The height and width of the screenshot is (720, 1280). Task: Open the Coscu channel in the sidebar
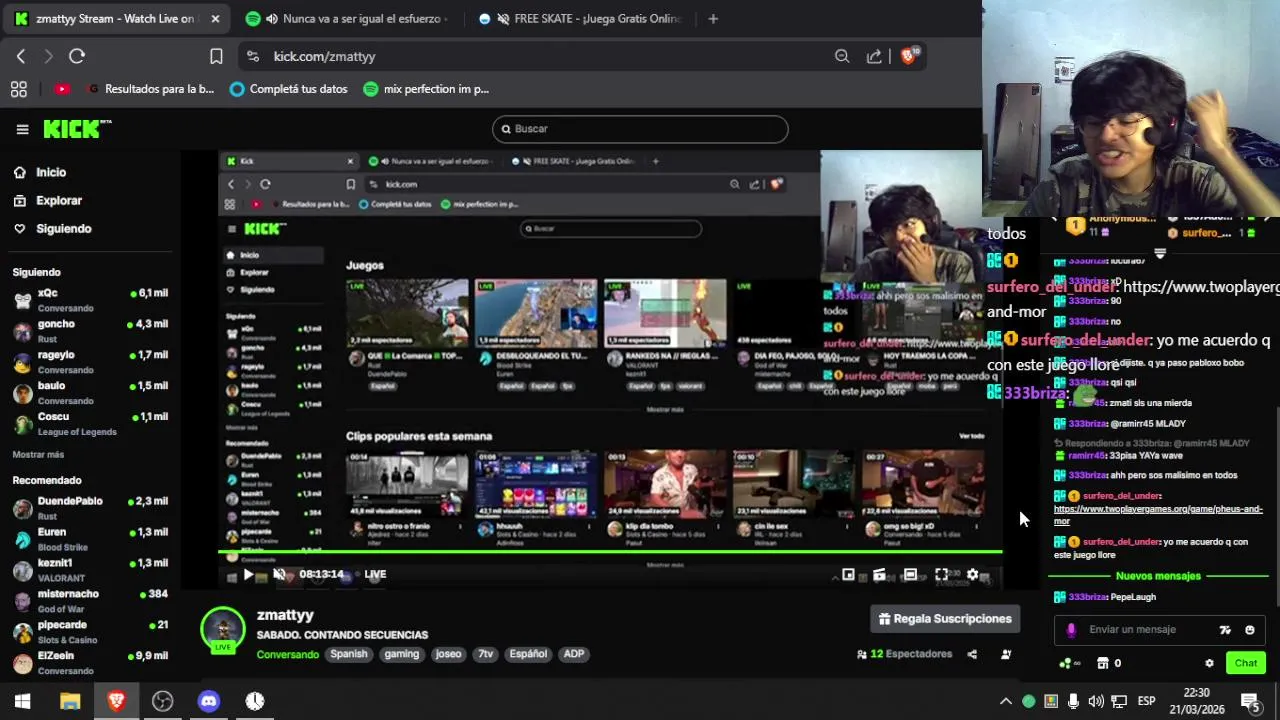coord(89,423)
